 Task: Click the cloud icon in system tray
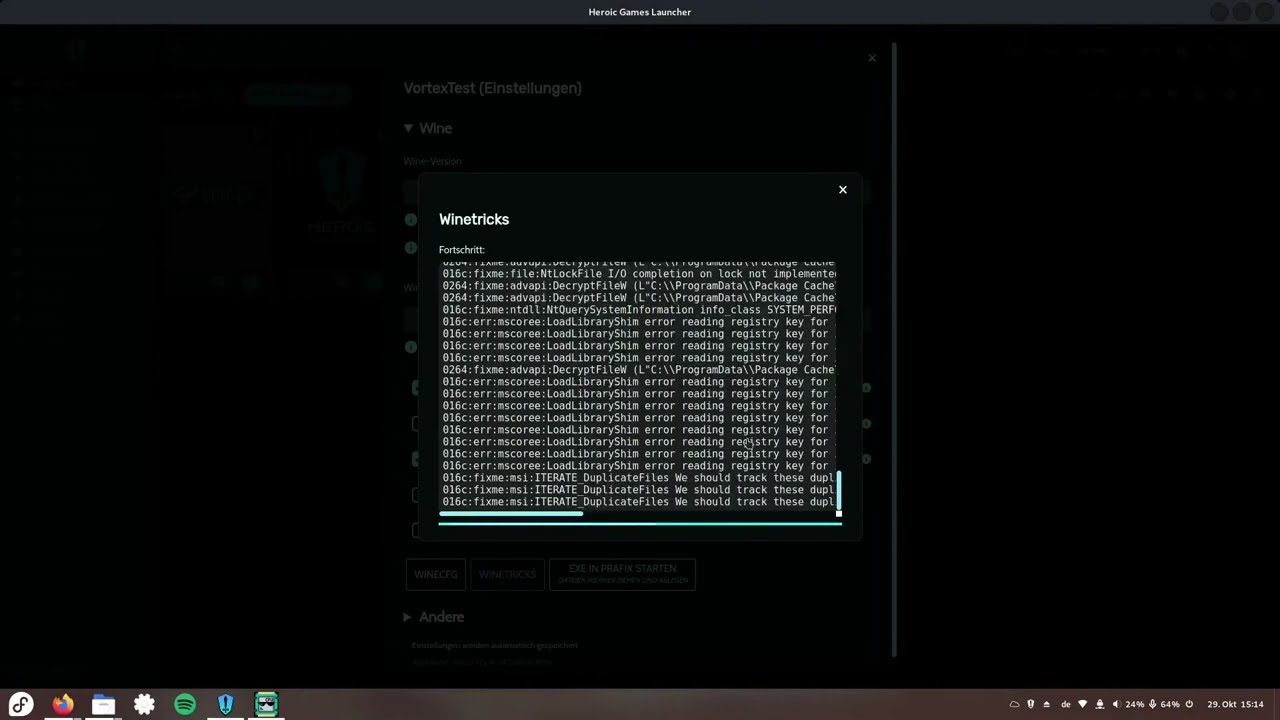(1014, 704)
